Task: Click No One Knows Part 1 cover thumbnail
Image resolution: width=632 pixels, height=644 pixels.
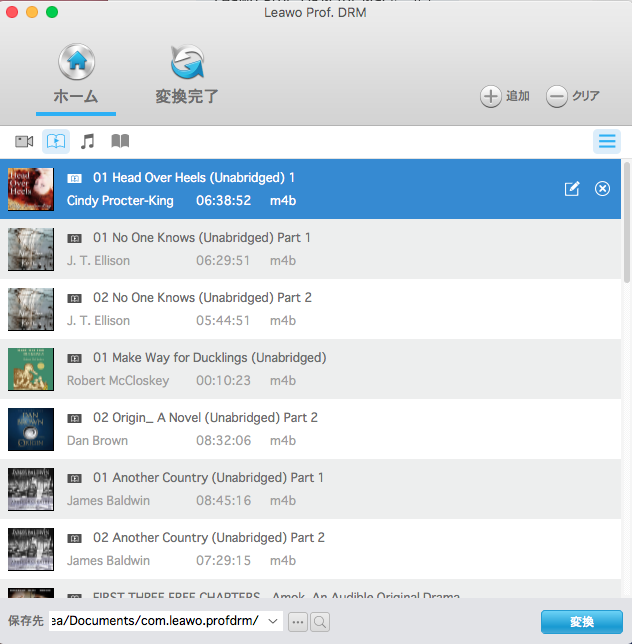Action: point(31,249)
